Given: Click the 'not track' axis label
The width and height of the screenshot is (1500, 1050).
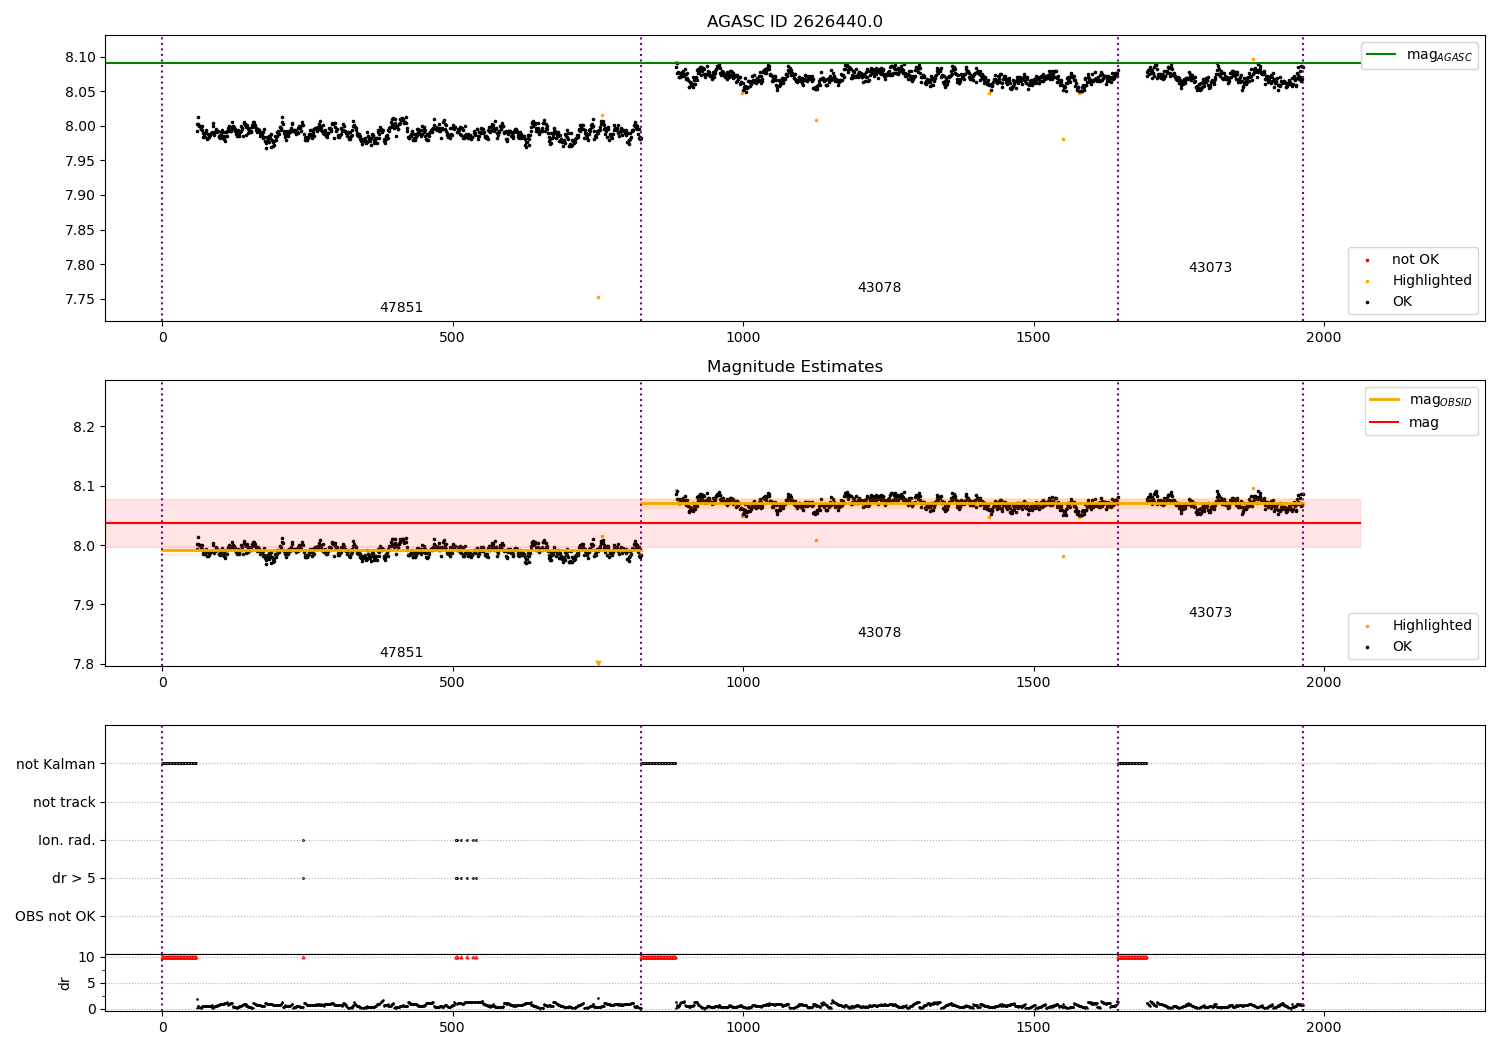Looking at the screenshot, I should (x=64, y=803).
